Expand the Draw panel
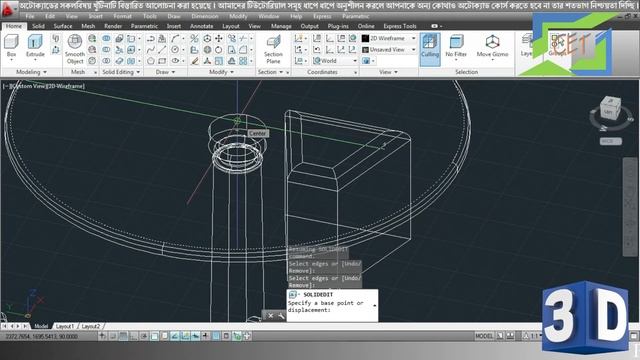Viewport: 640px width, 360px height. tap(165, 72)
